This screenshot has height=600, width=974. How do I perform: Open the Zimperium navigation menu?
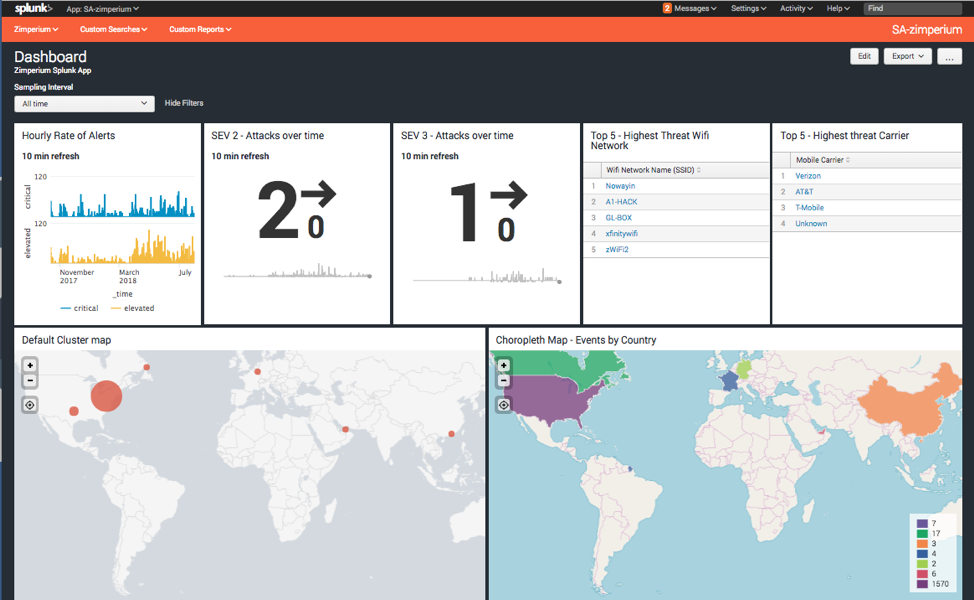tap(36, 29)
